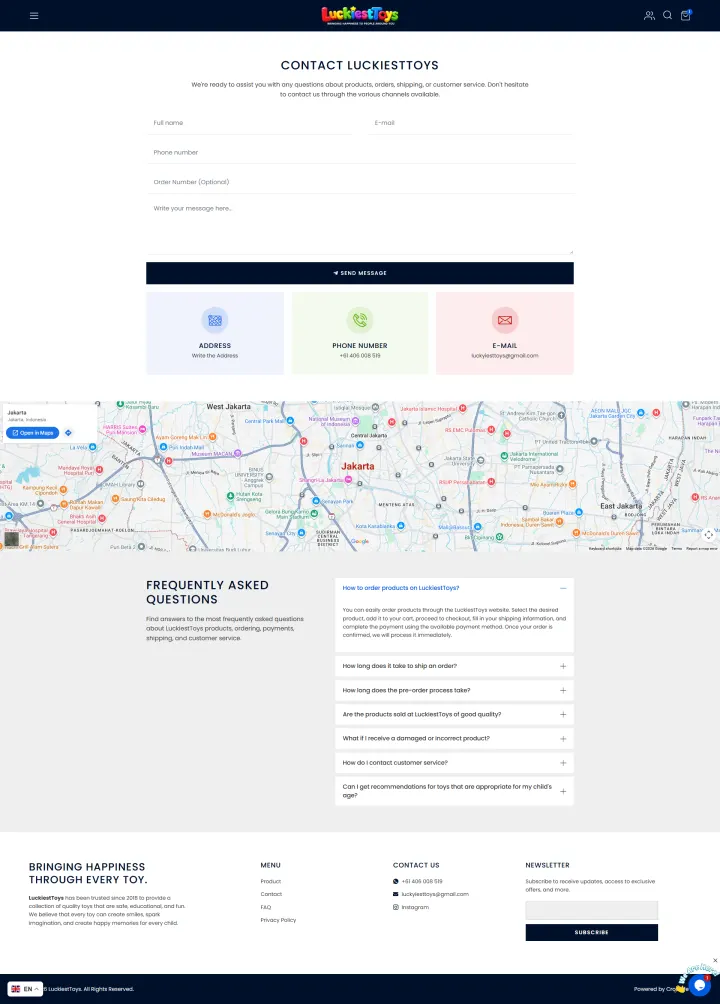Click the footer envelope icon
720x1004 pixels.
coord(396,895)
